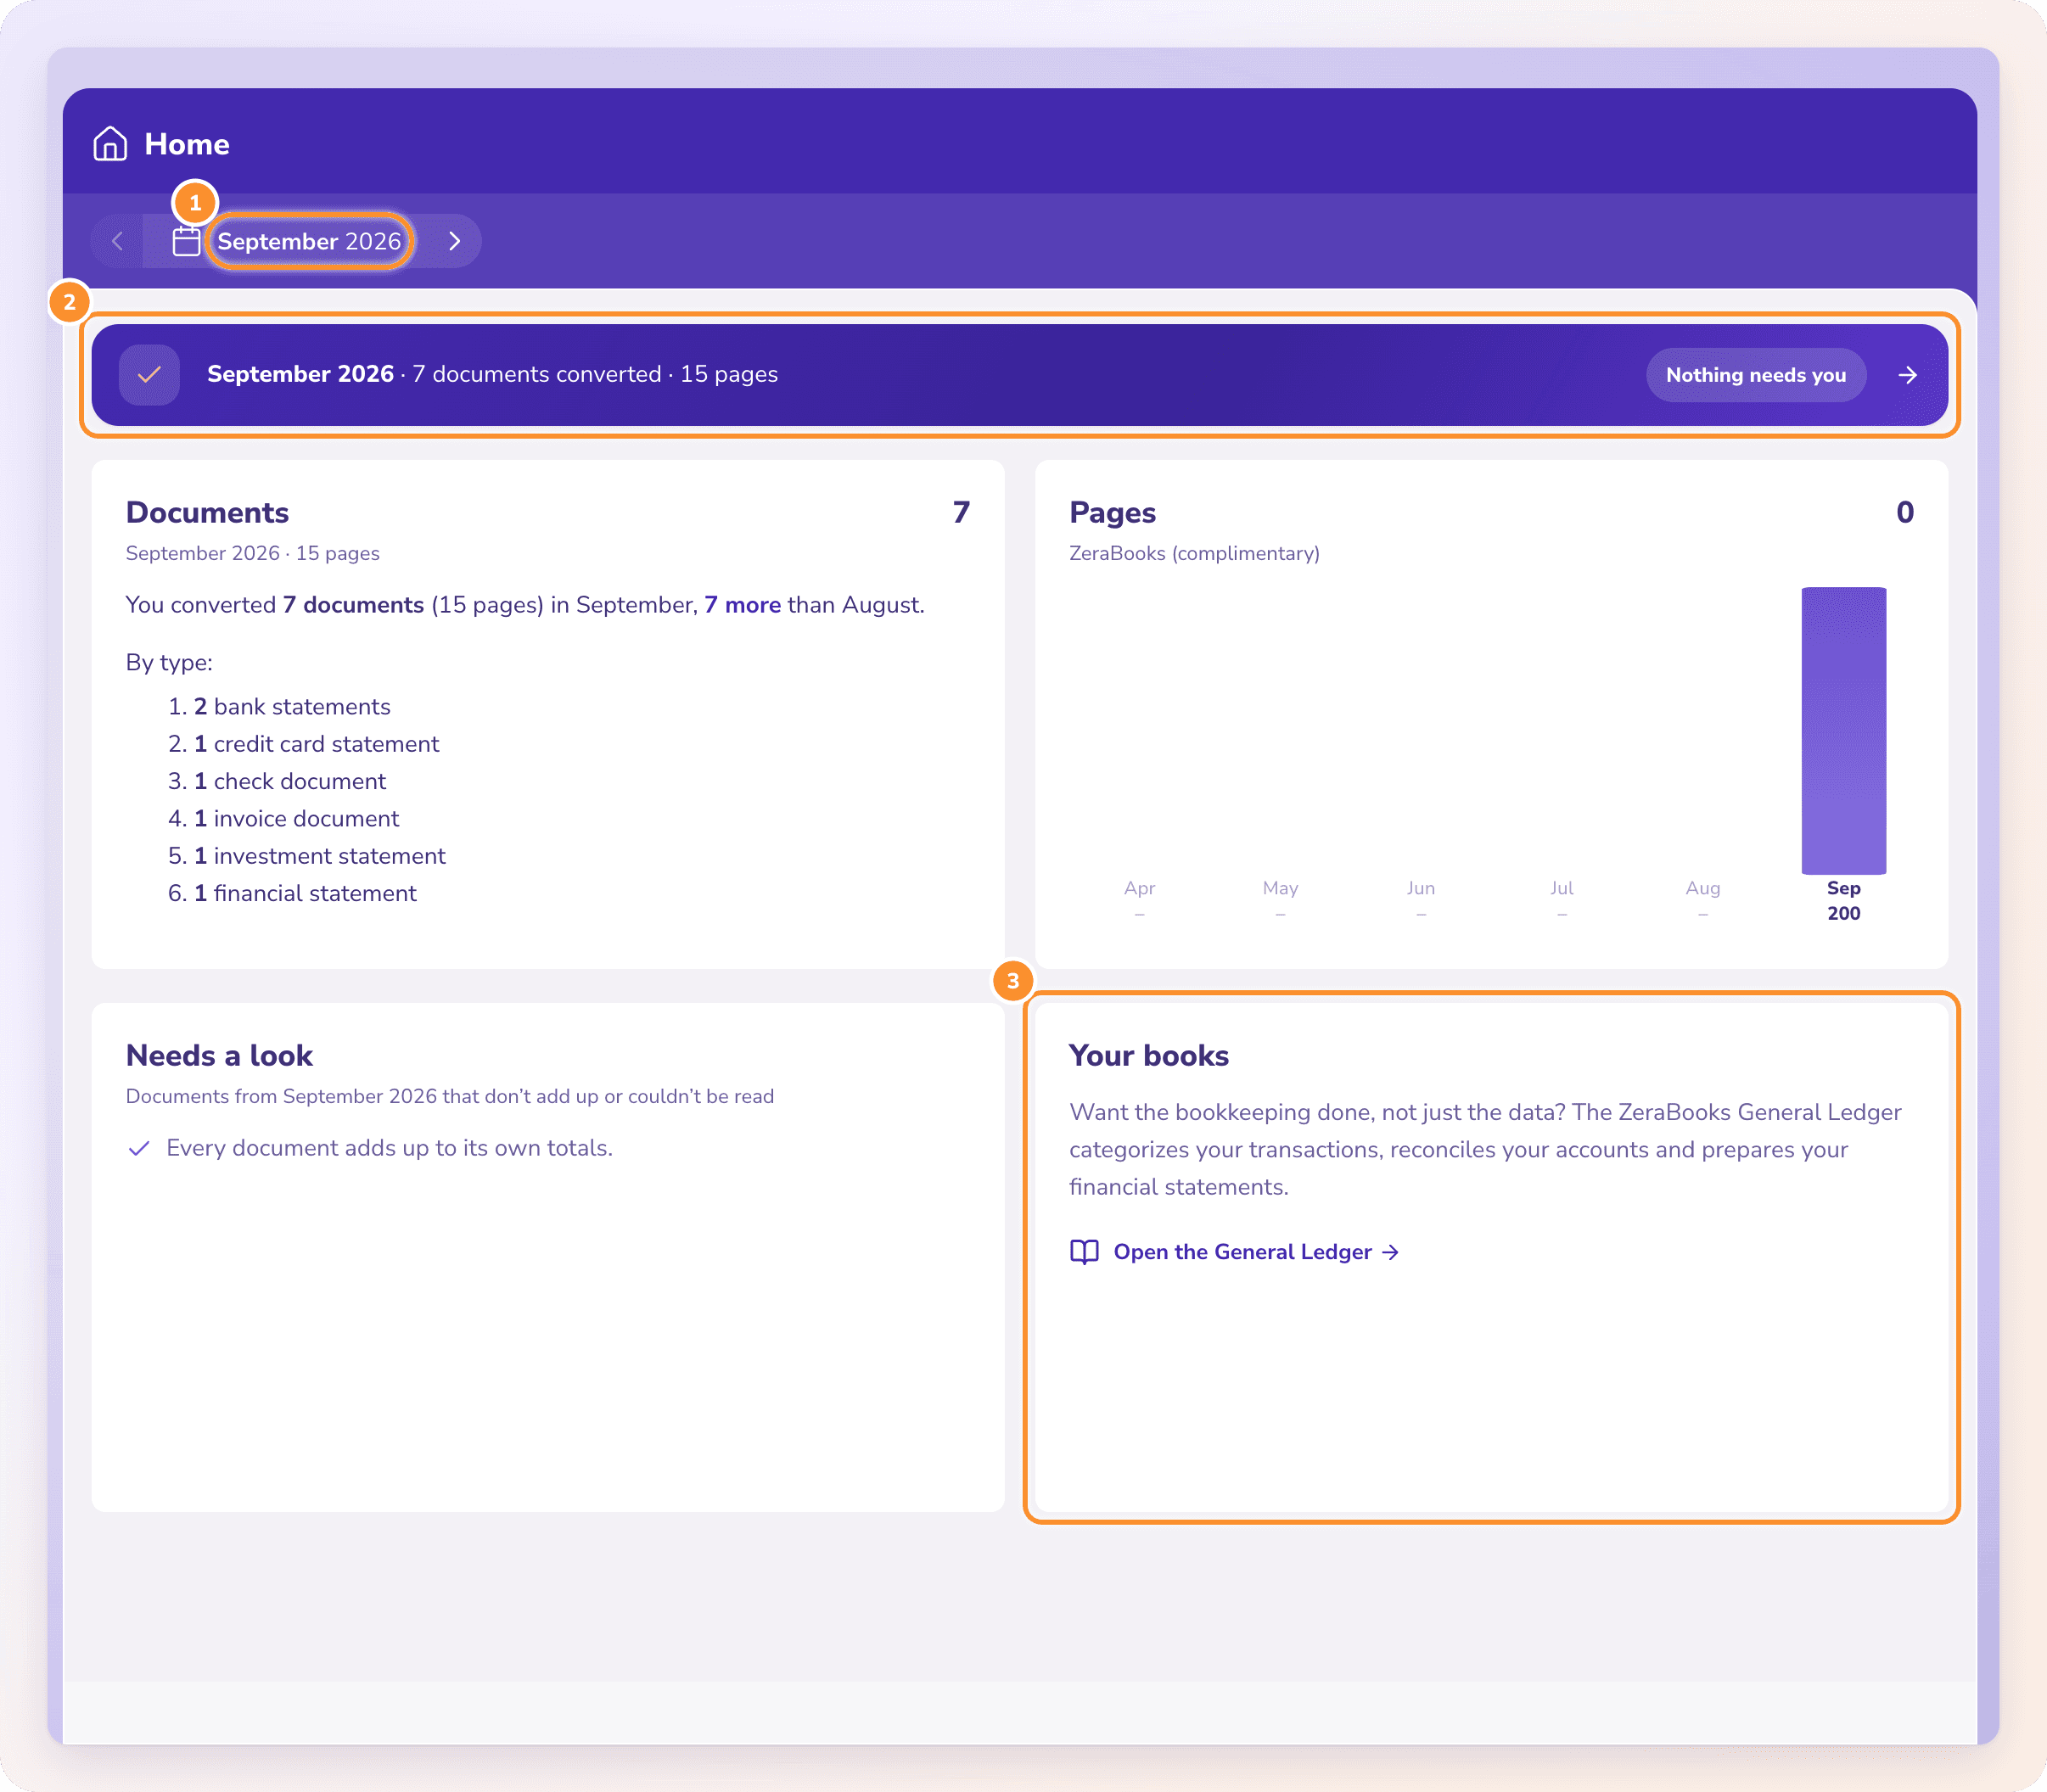Click the Home house icon
This screenshot has width=2047, height=1792.
tap(110, 144)
